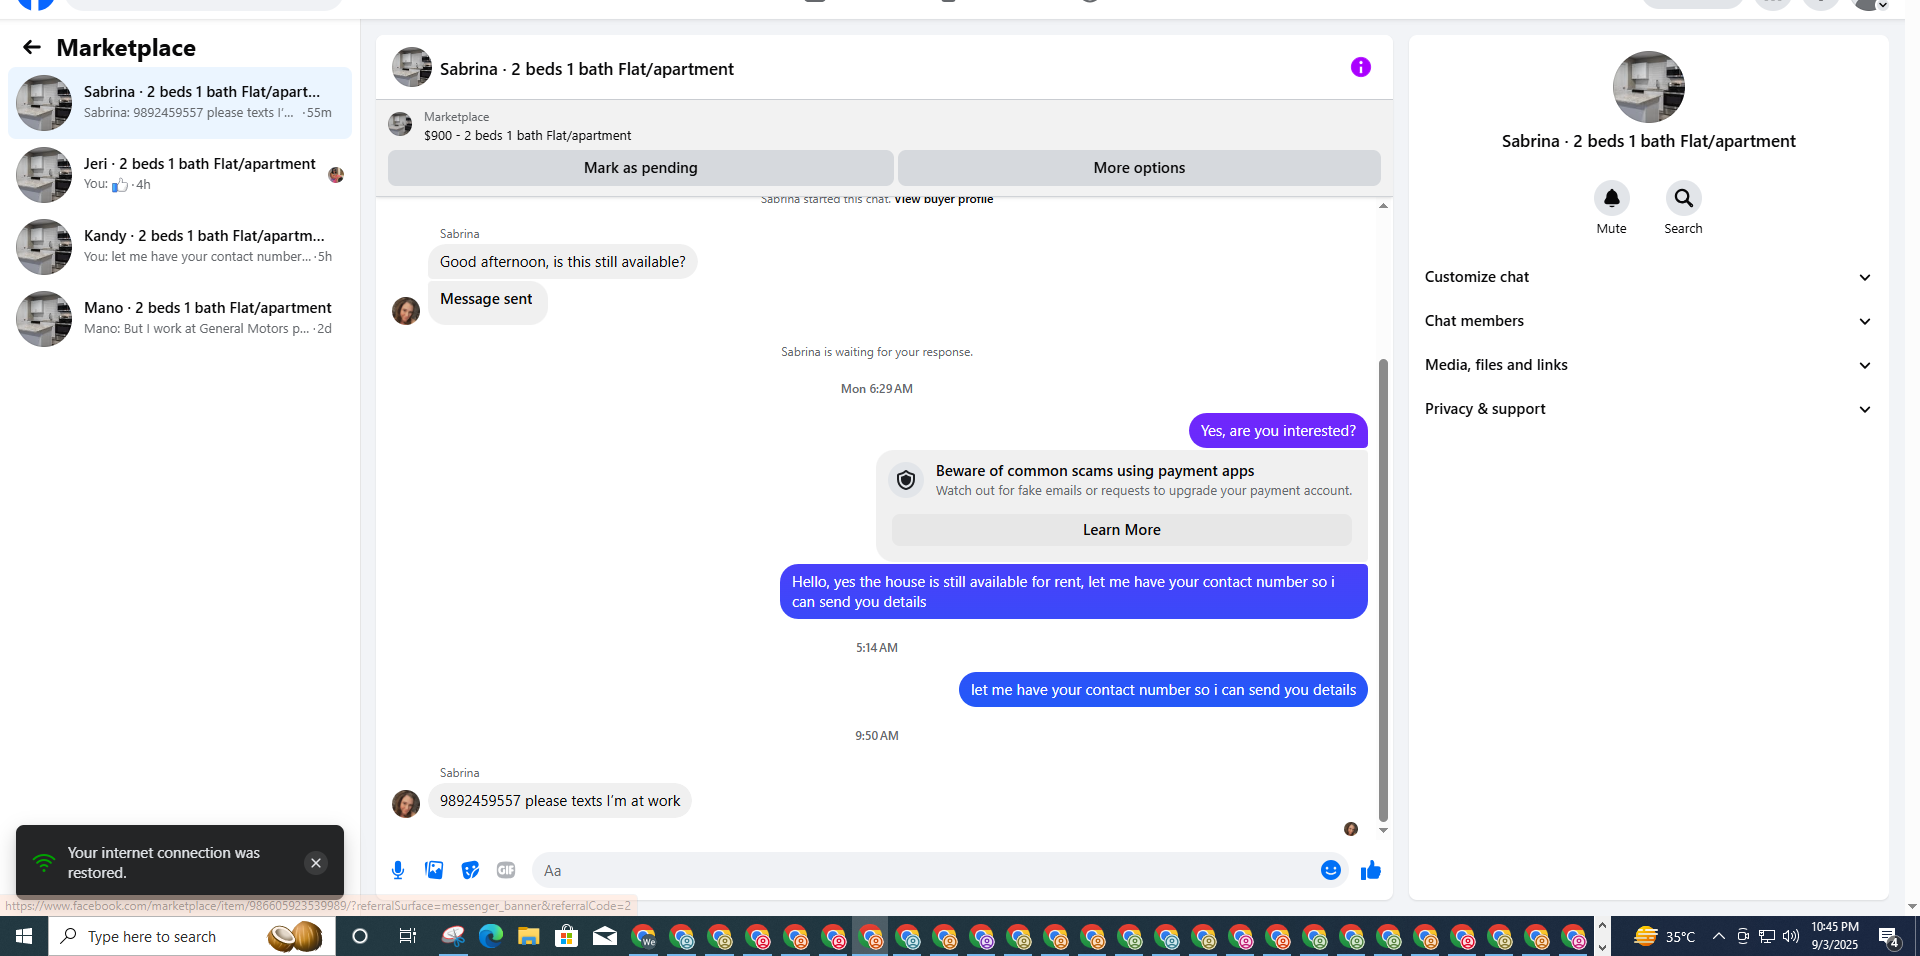The image size is (1920, 956).
Task: Open conversation info purple icon
Action: coord(1360,67)
